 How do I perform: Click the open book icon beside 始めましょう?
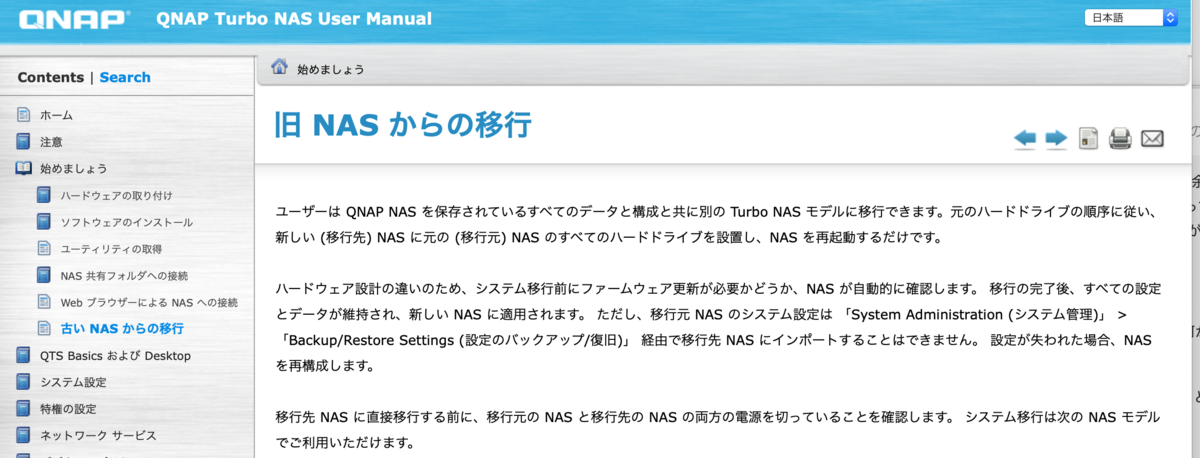pyautogui.click(x=23, y=168)
